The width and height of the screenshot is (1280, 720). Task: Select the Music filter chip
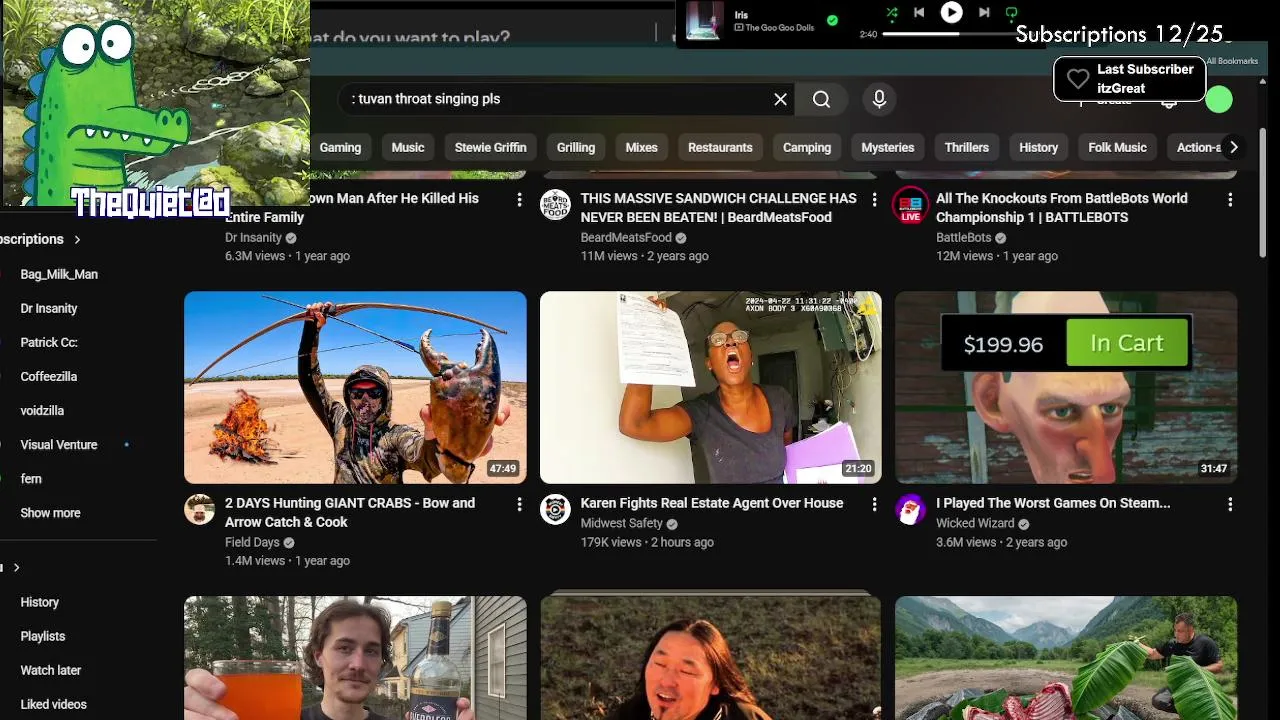point(408,147)
